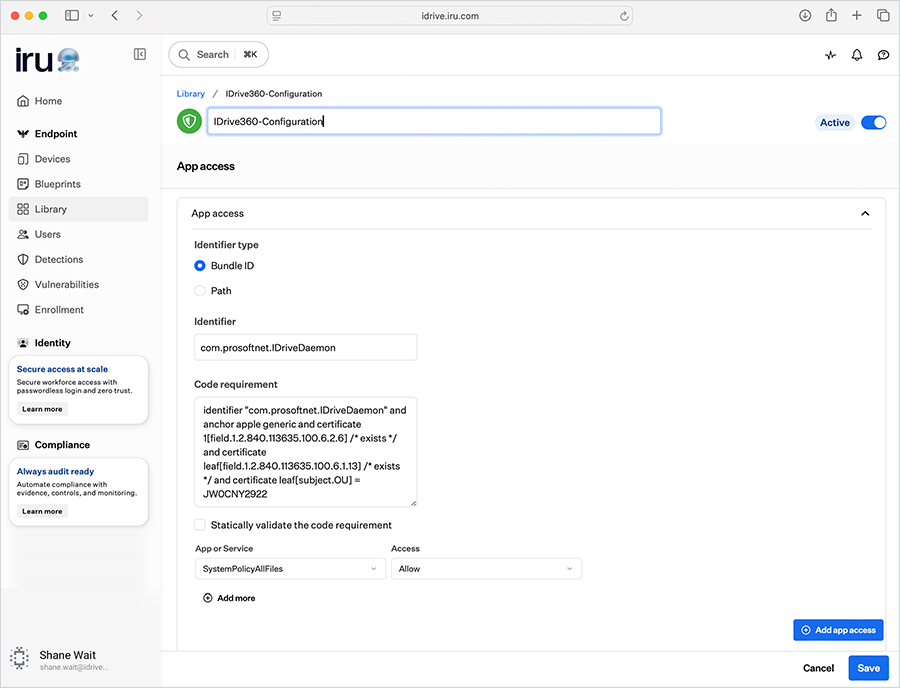Collapse the iru sidebar panel icon

click(x=139, y=54)
